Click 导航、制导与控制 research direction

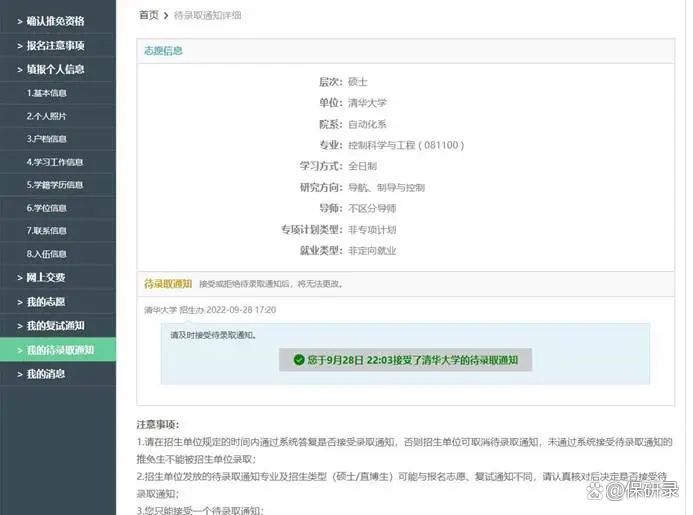tap(386, 187)
